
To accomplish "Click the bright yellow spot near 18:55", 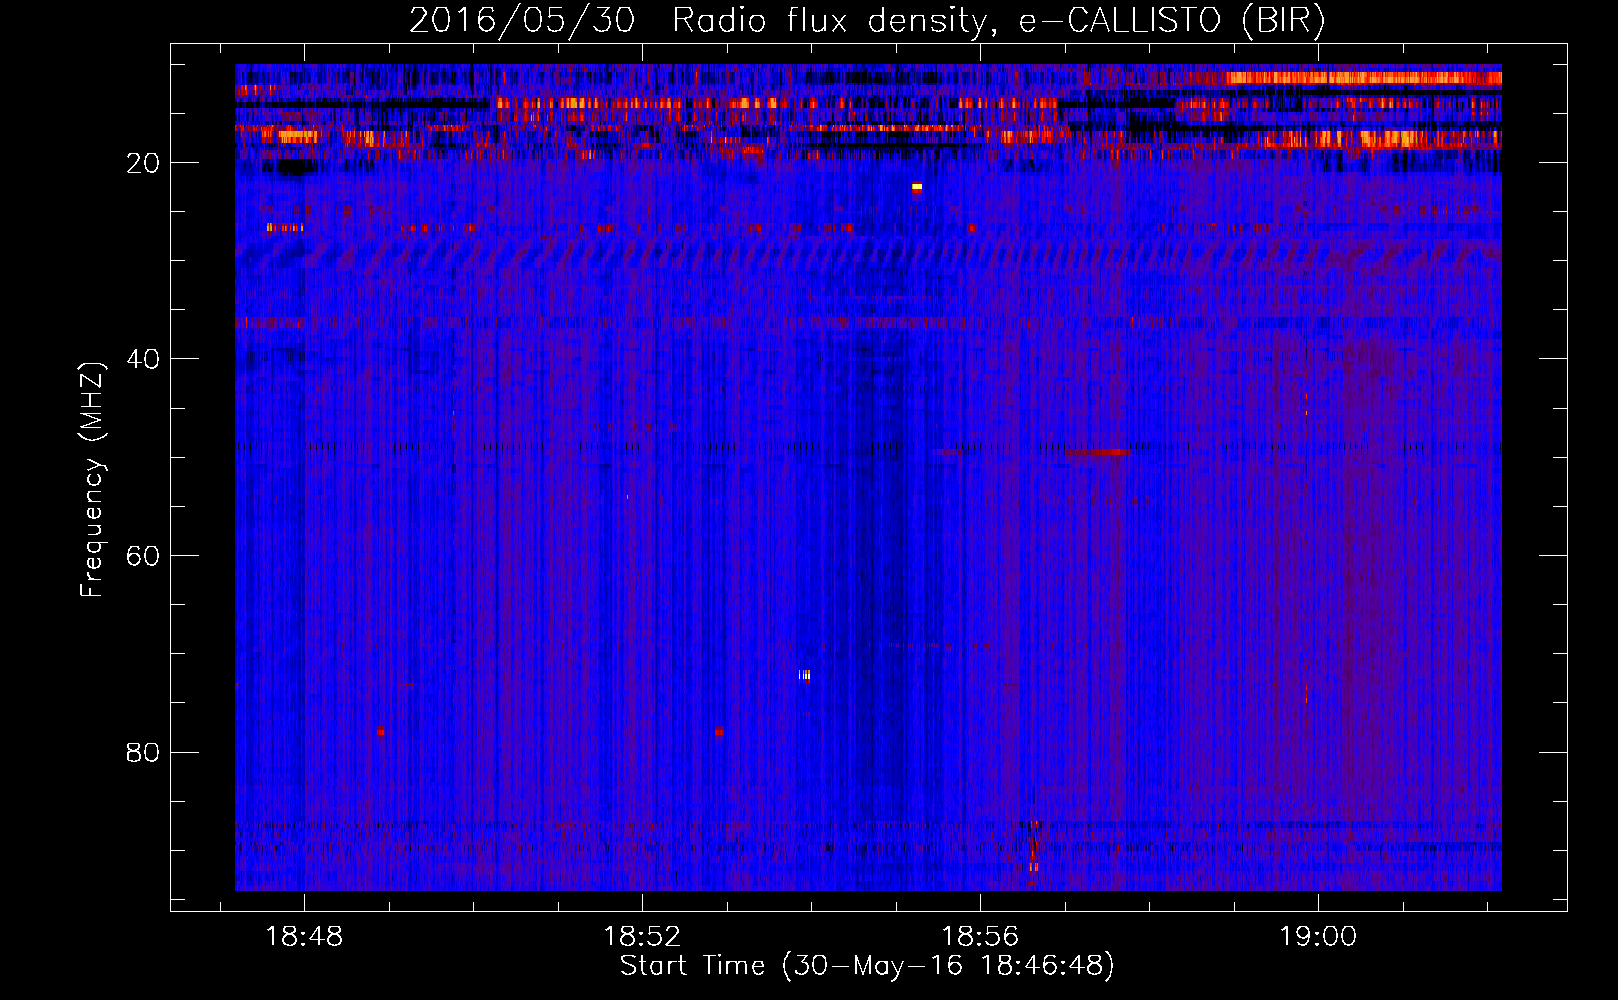I will (x=916, y=187).
